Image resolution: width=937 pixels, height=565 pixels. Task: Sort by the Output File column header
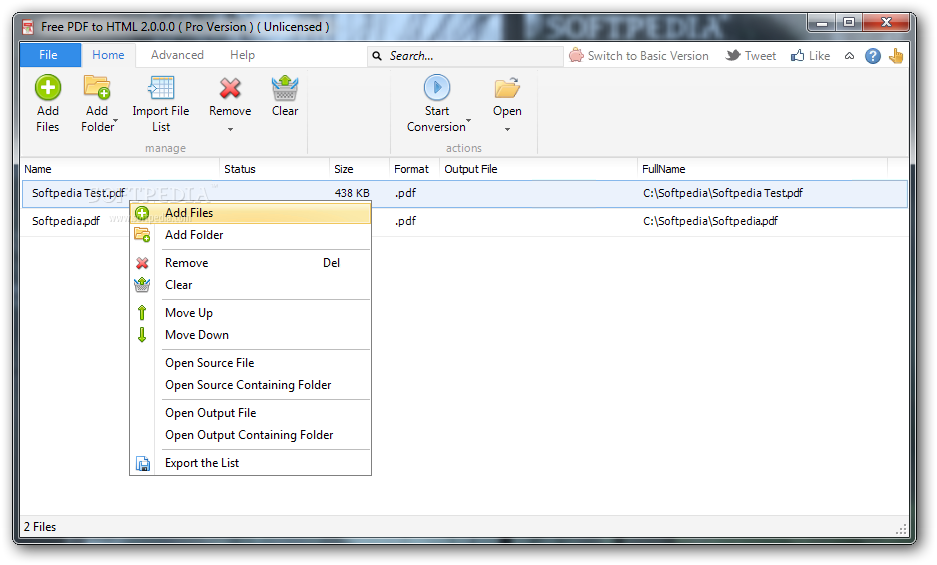(x=538, y=169)
